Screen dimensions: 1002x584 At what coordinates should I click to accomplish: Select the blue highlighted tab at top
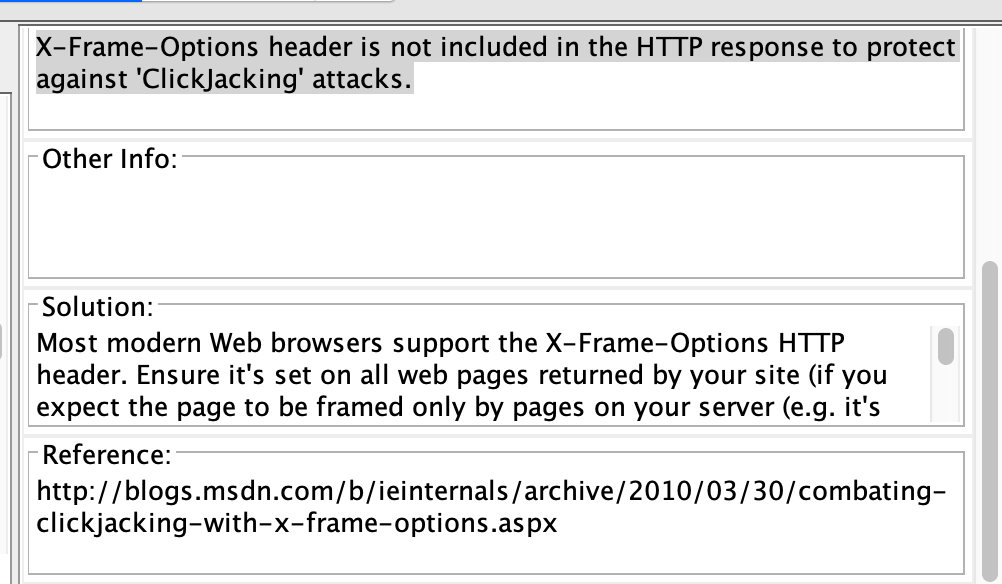(70, 5)
